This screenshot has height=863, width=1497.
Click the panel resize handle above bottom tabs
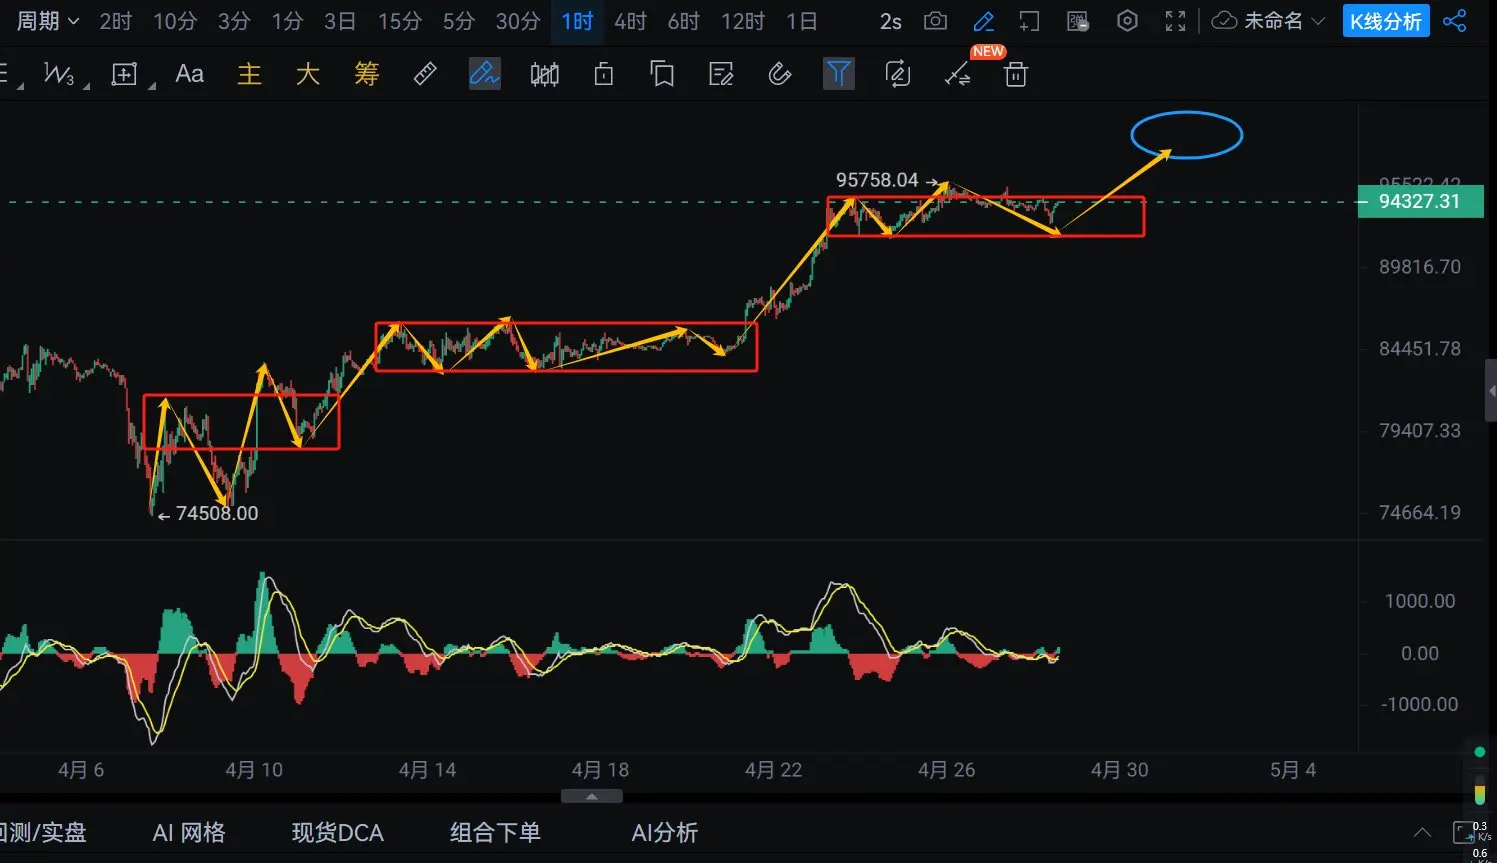(591, 797)
